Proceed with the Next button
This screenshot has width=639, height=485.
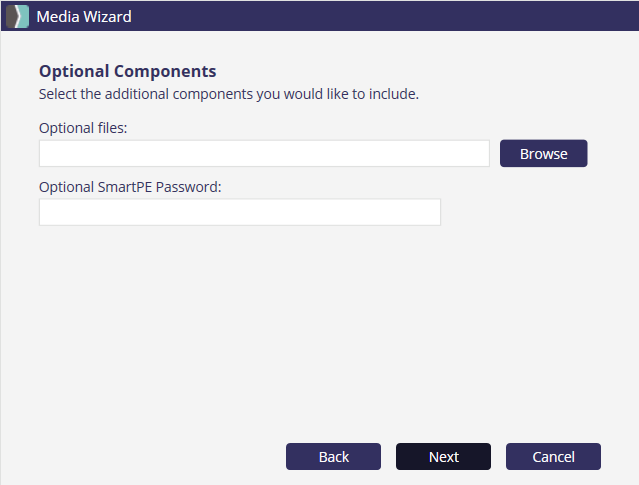[x=443, y=456]
